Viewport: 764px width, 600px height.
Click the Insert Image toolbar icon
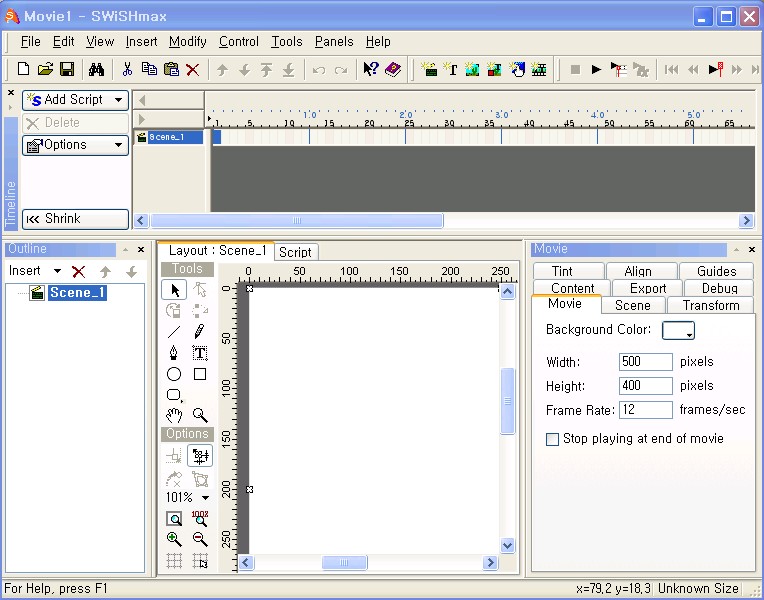[472, 69]
